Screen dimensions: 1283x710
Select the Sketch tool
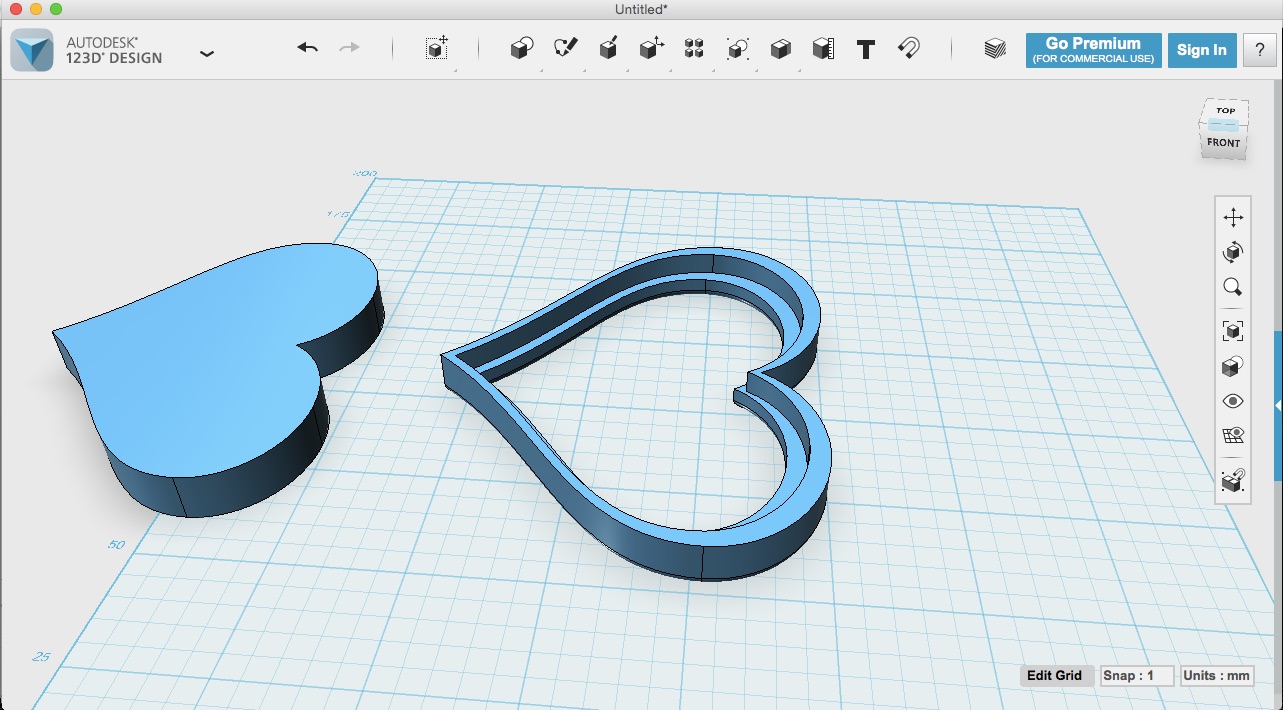[x=565, y=48]
